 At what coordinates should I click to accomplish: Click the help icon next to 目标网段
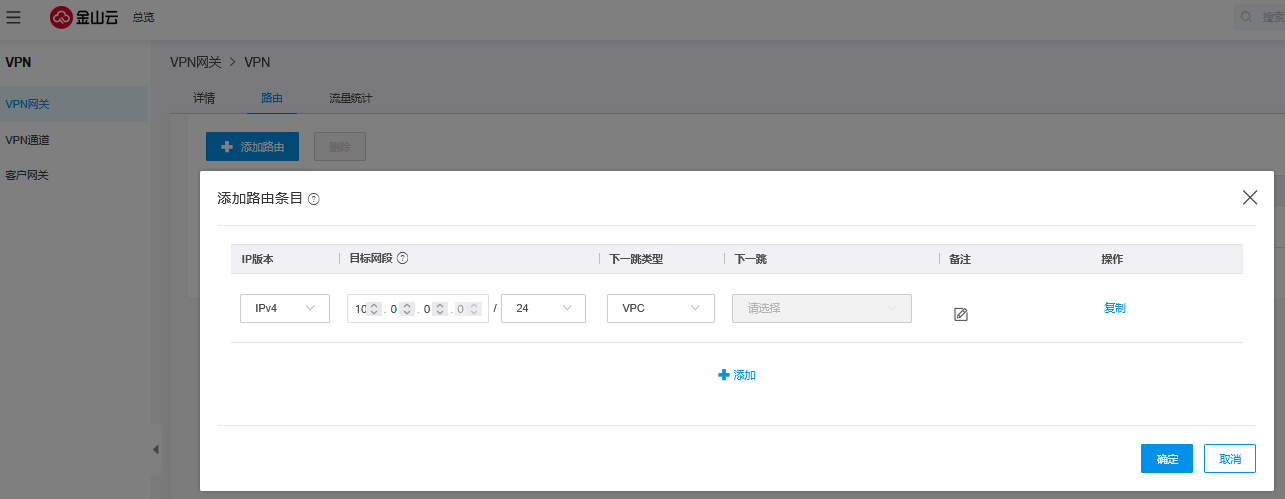403,258
